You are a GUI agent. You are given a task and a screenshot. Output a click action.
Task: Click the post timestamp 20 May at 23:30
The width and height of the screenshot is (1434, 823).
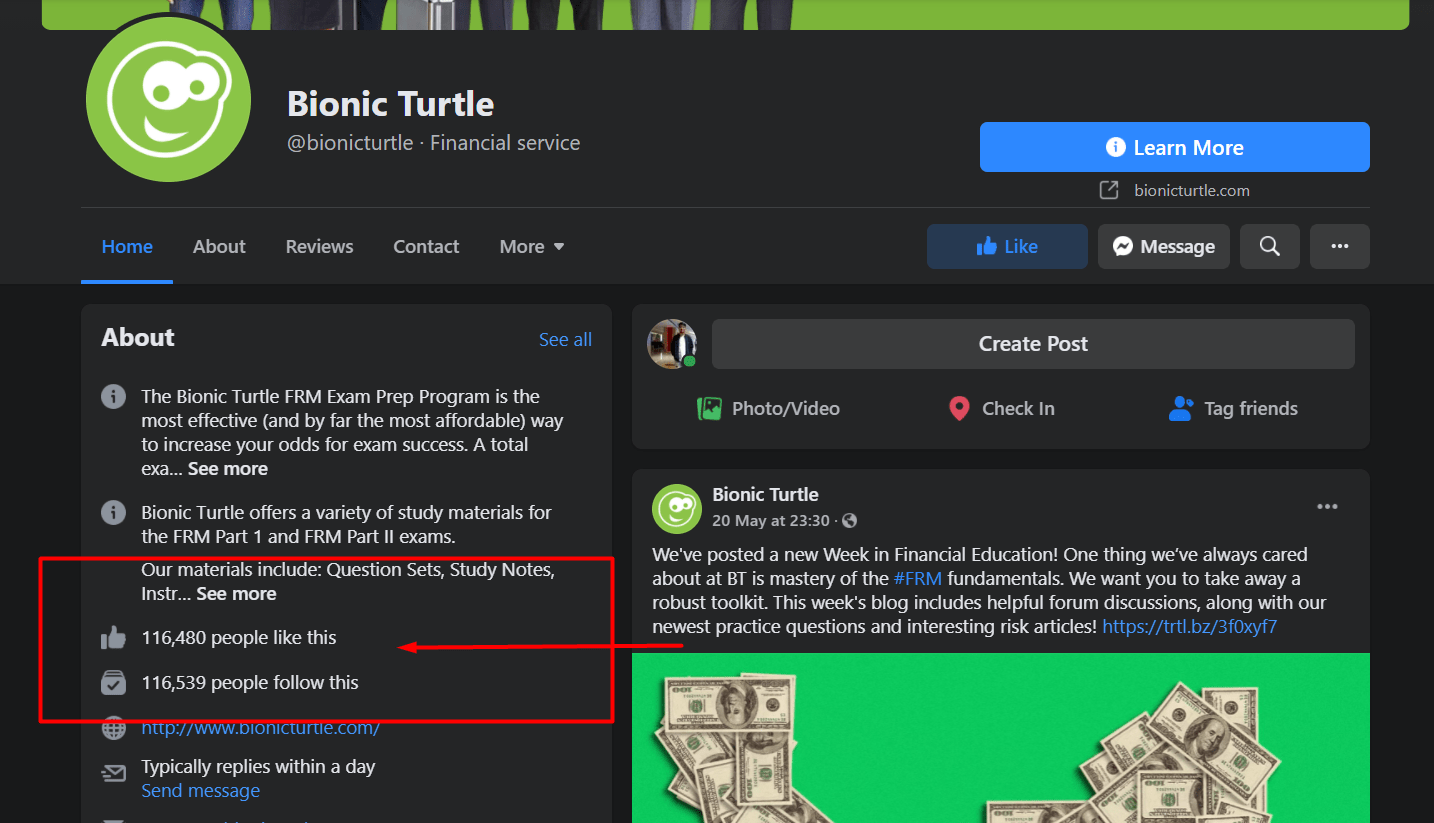coord(771,521)
